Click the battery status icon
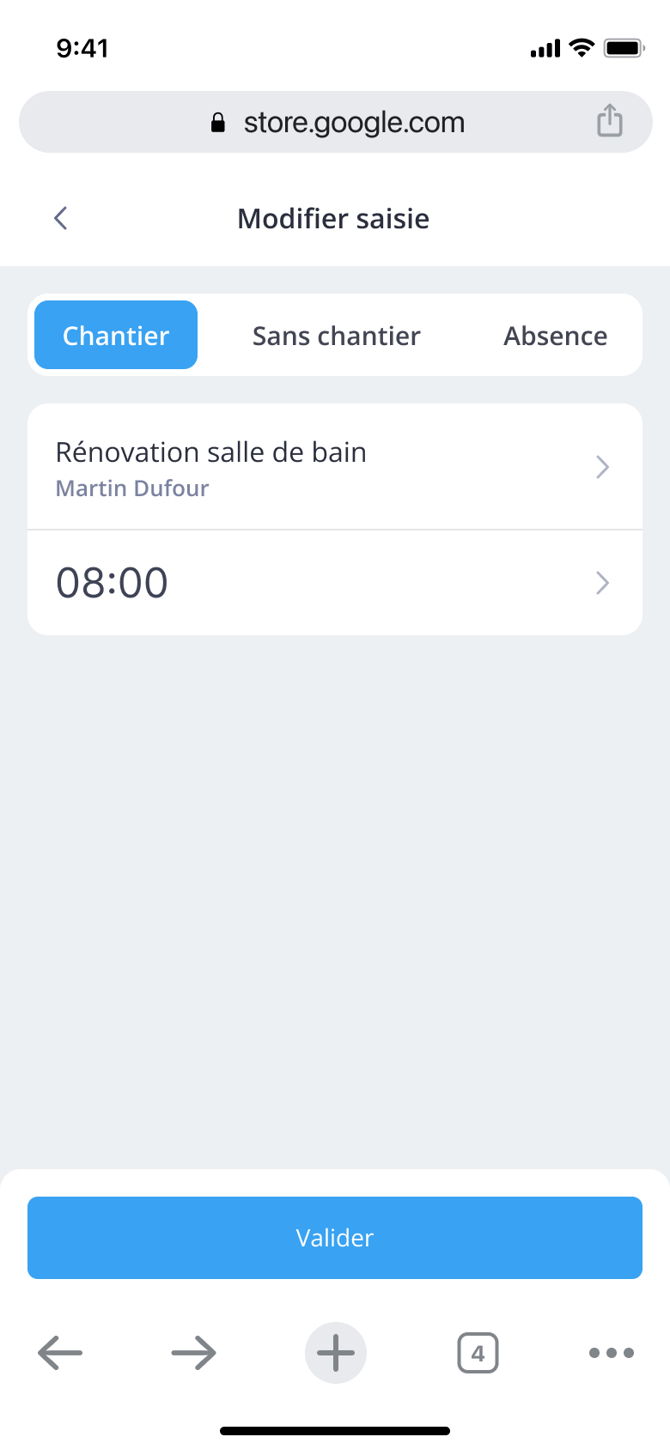Image resolution: width=670 pixels, height=1449 pixels. [x=624, y=48]
